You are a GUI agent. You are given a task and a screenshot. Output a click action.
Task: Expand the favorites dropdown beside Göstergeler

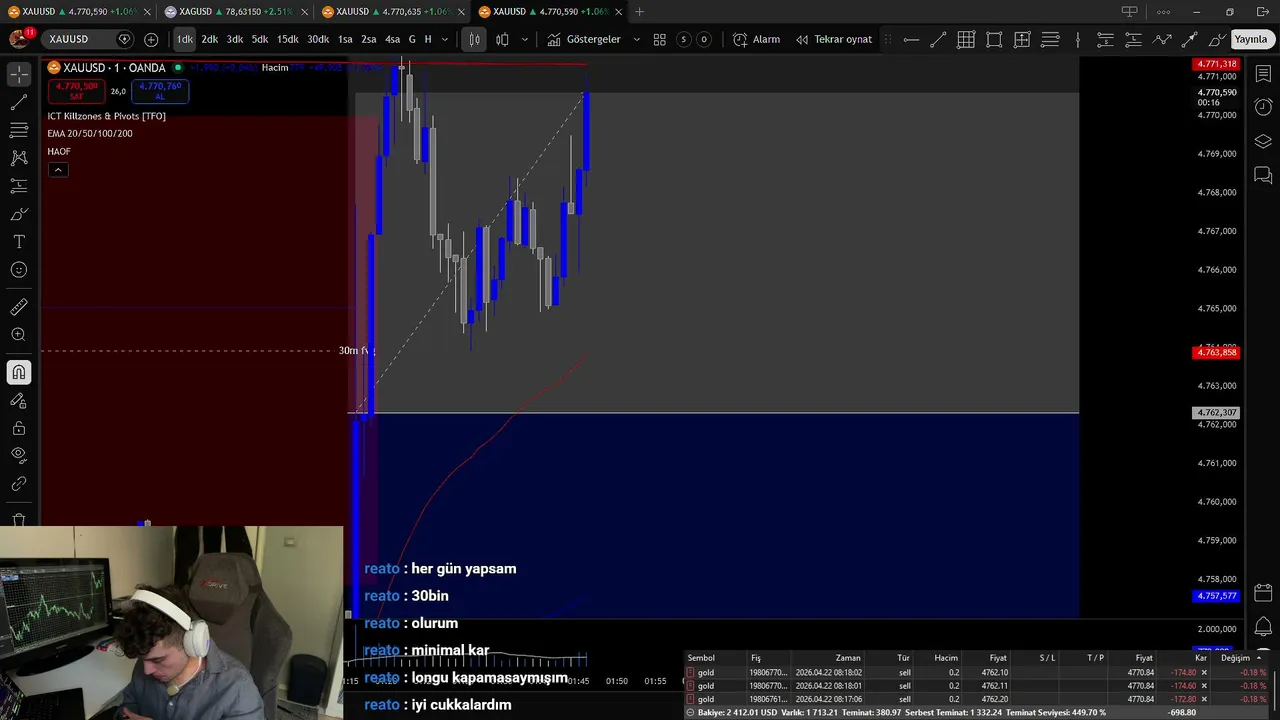(x=637, y=39)
